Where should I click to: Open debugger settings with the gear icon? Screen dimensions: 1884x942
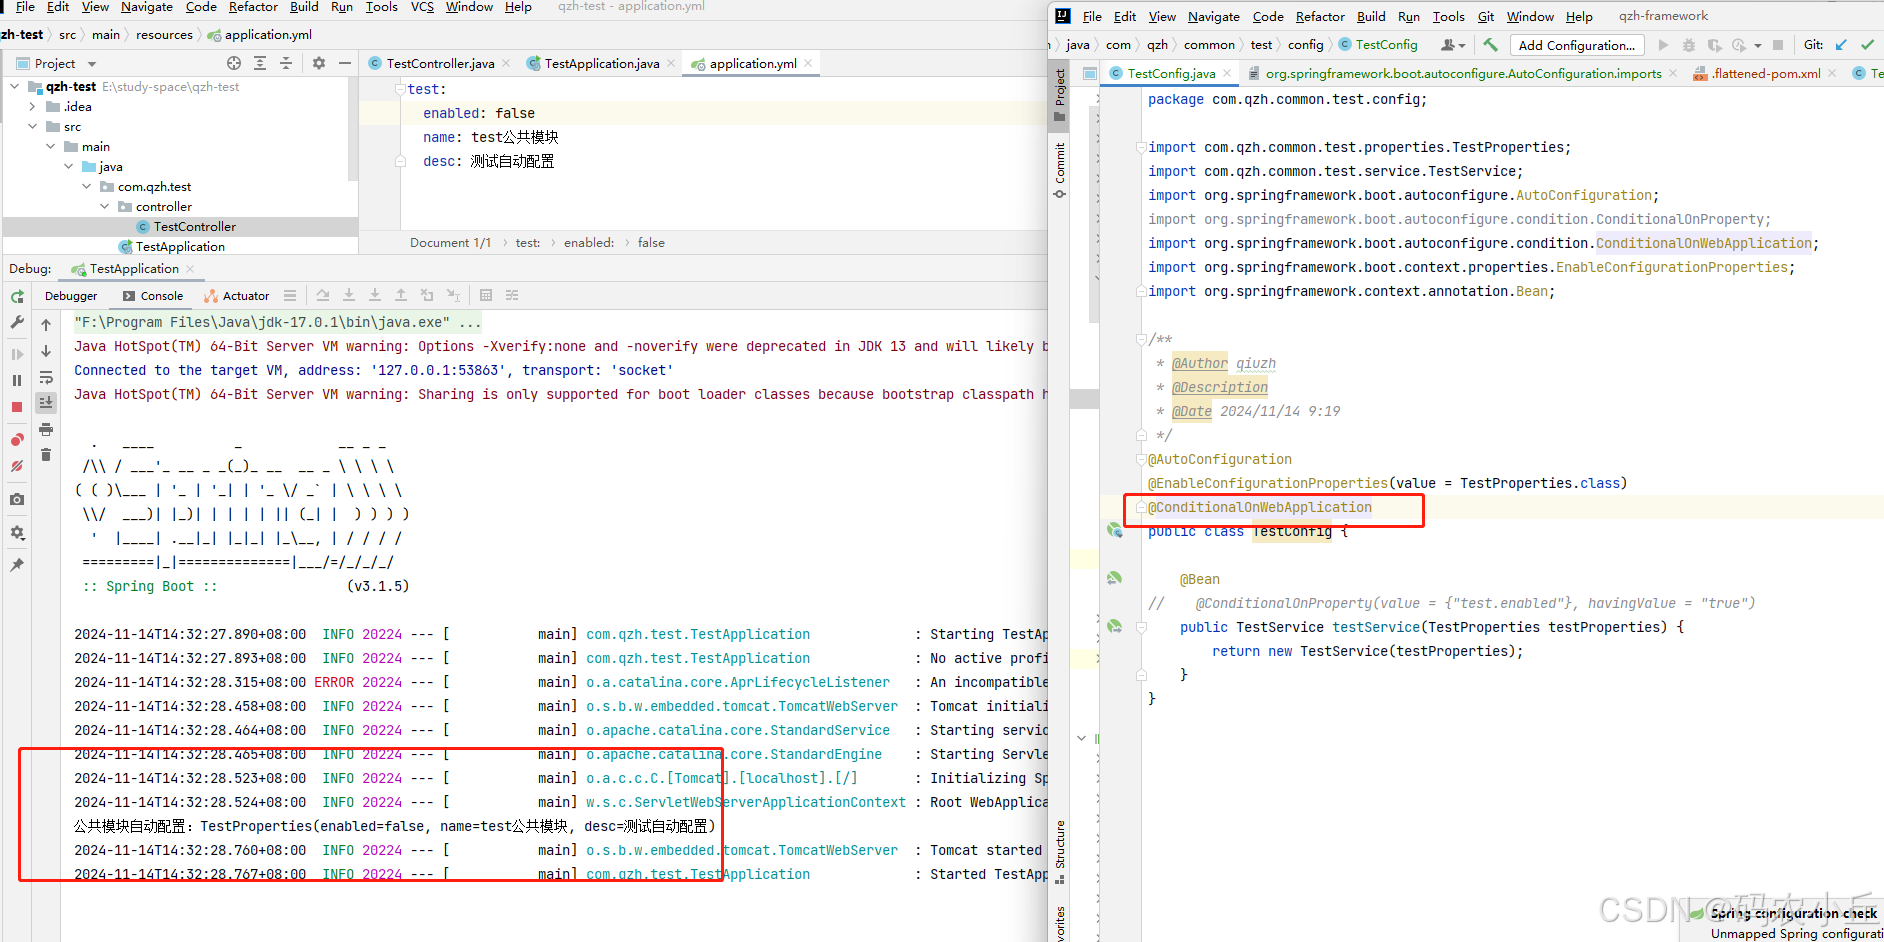click(16, 533)
